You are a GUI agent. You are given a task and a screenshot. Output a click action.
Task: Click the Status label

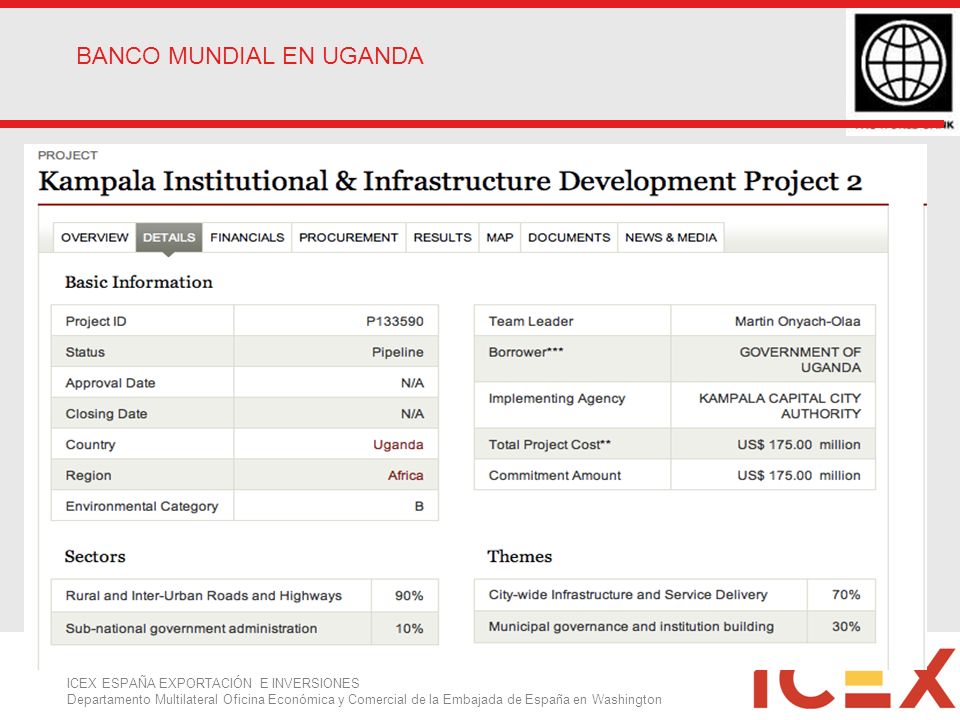(85, 352)
